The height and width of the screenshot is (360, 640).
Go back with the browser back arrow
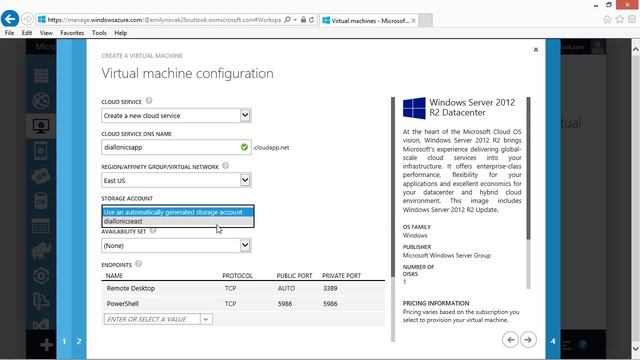[10, 19]
